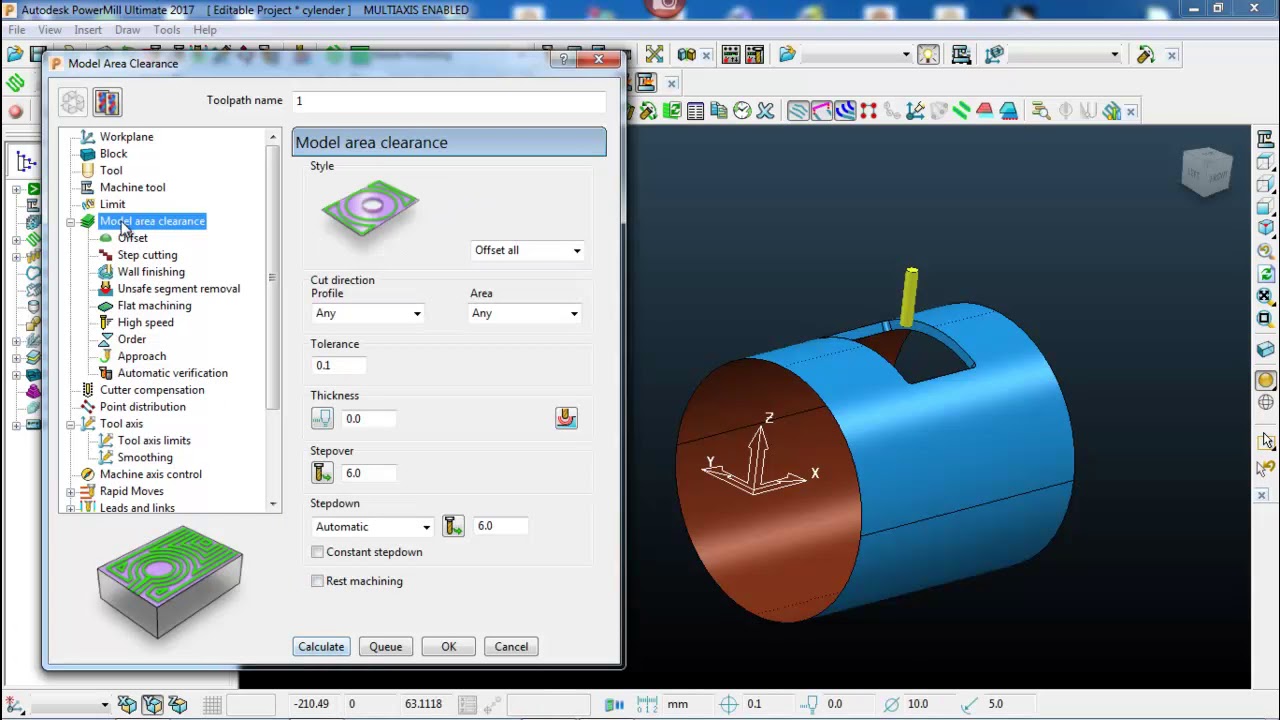This screenshot has width=1280, height=720.
Task: Click the Calculate button
Action: 321,647
